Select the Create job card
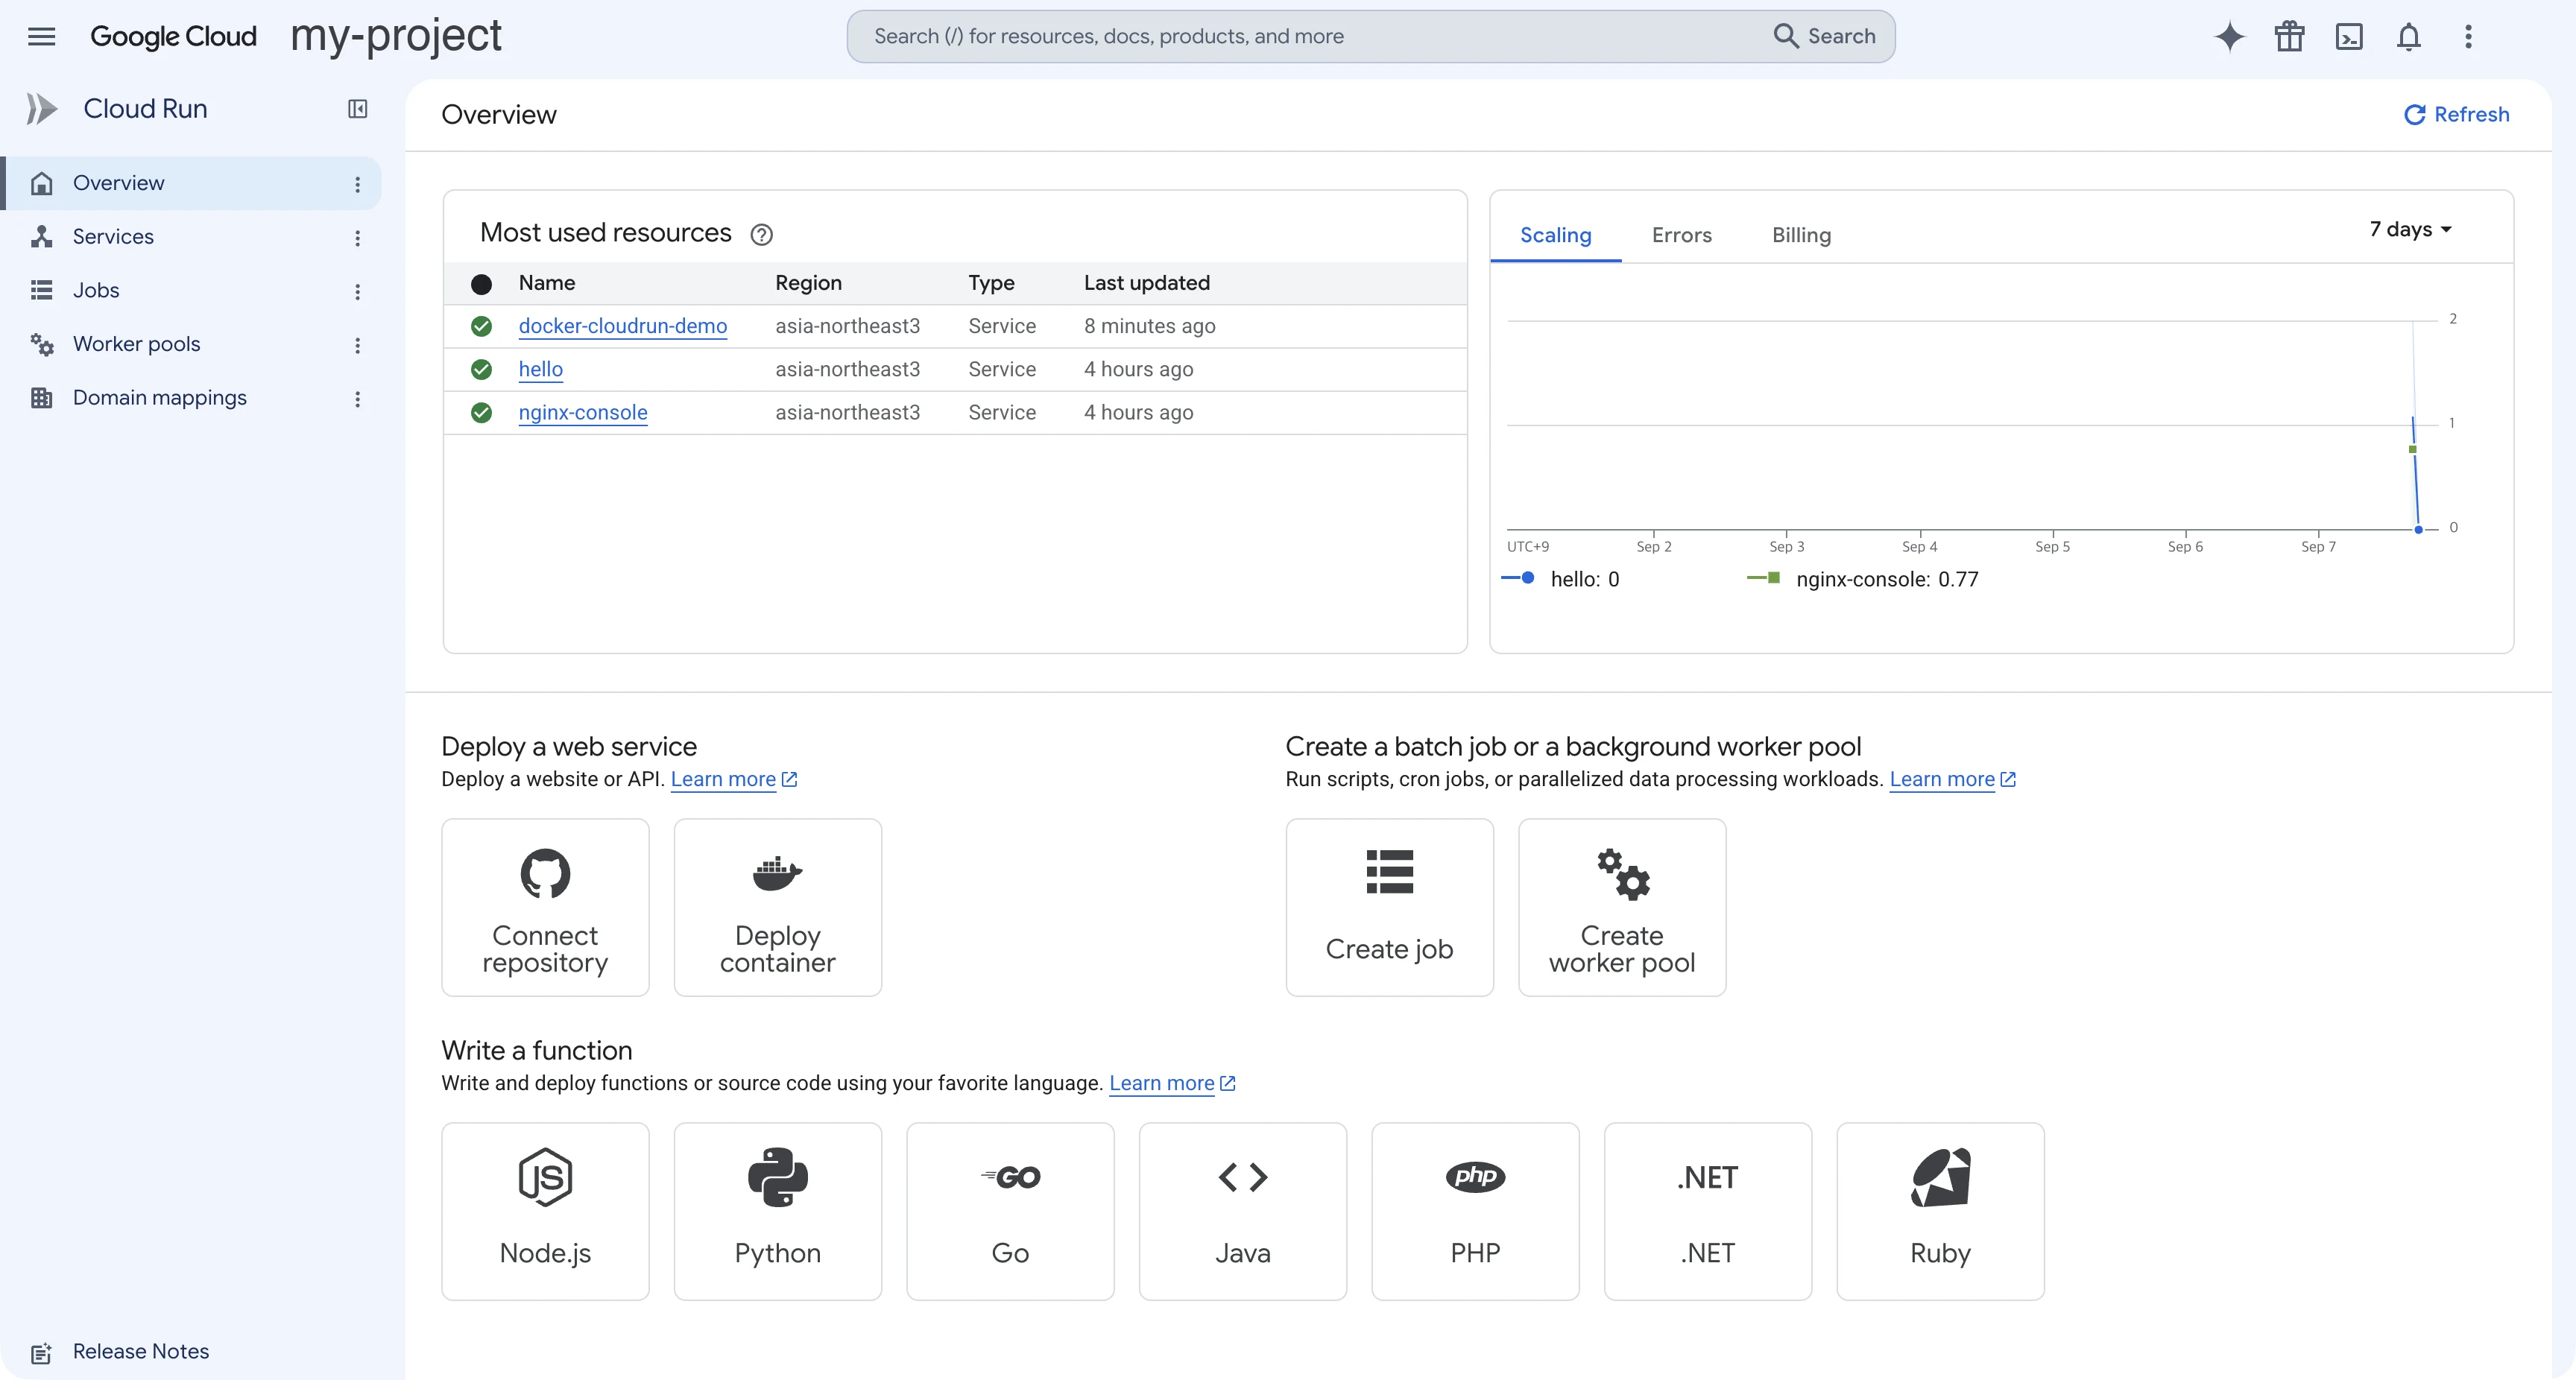 pyautogui.click(x=1389, y=907)
